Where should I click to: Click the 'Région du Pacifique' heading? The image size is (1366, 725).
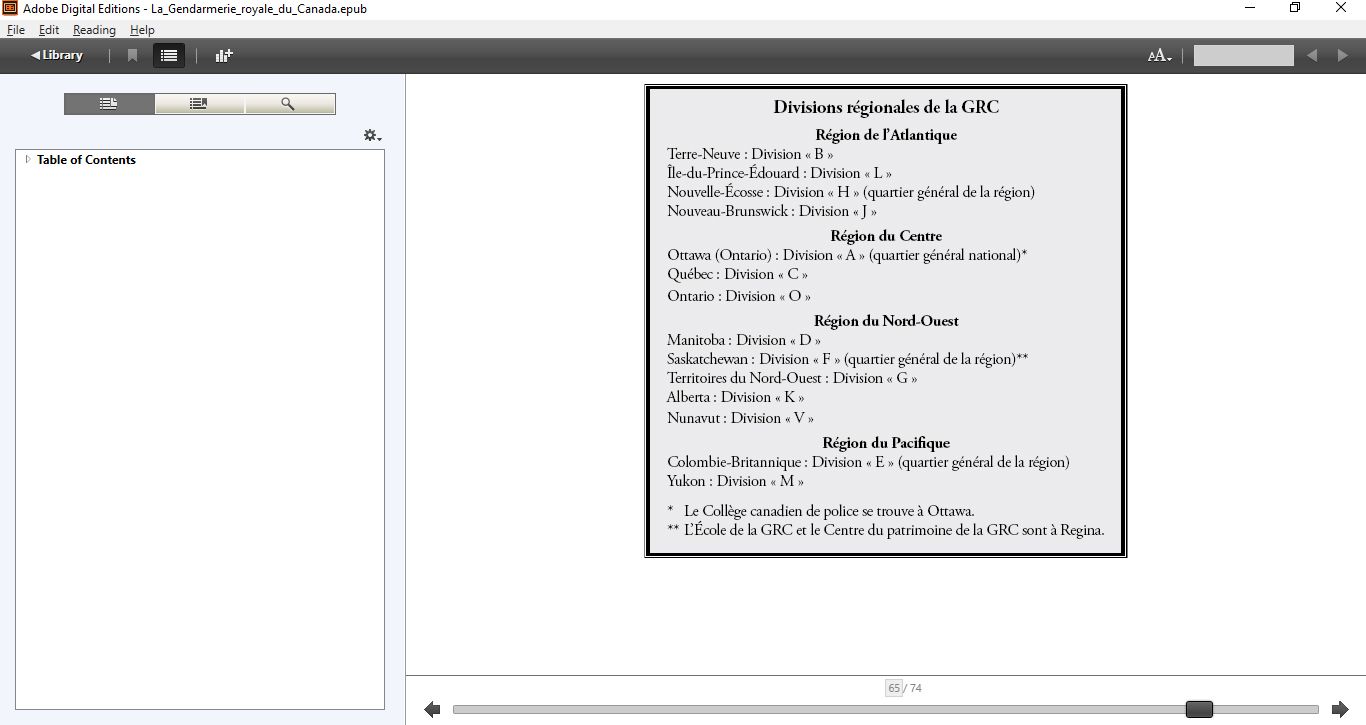click(886, 443)
